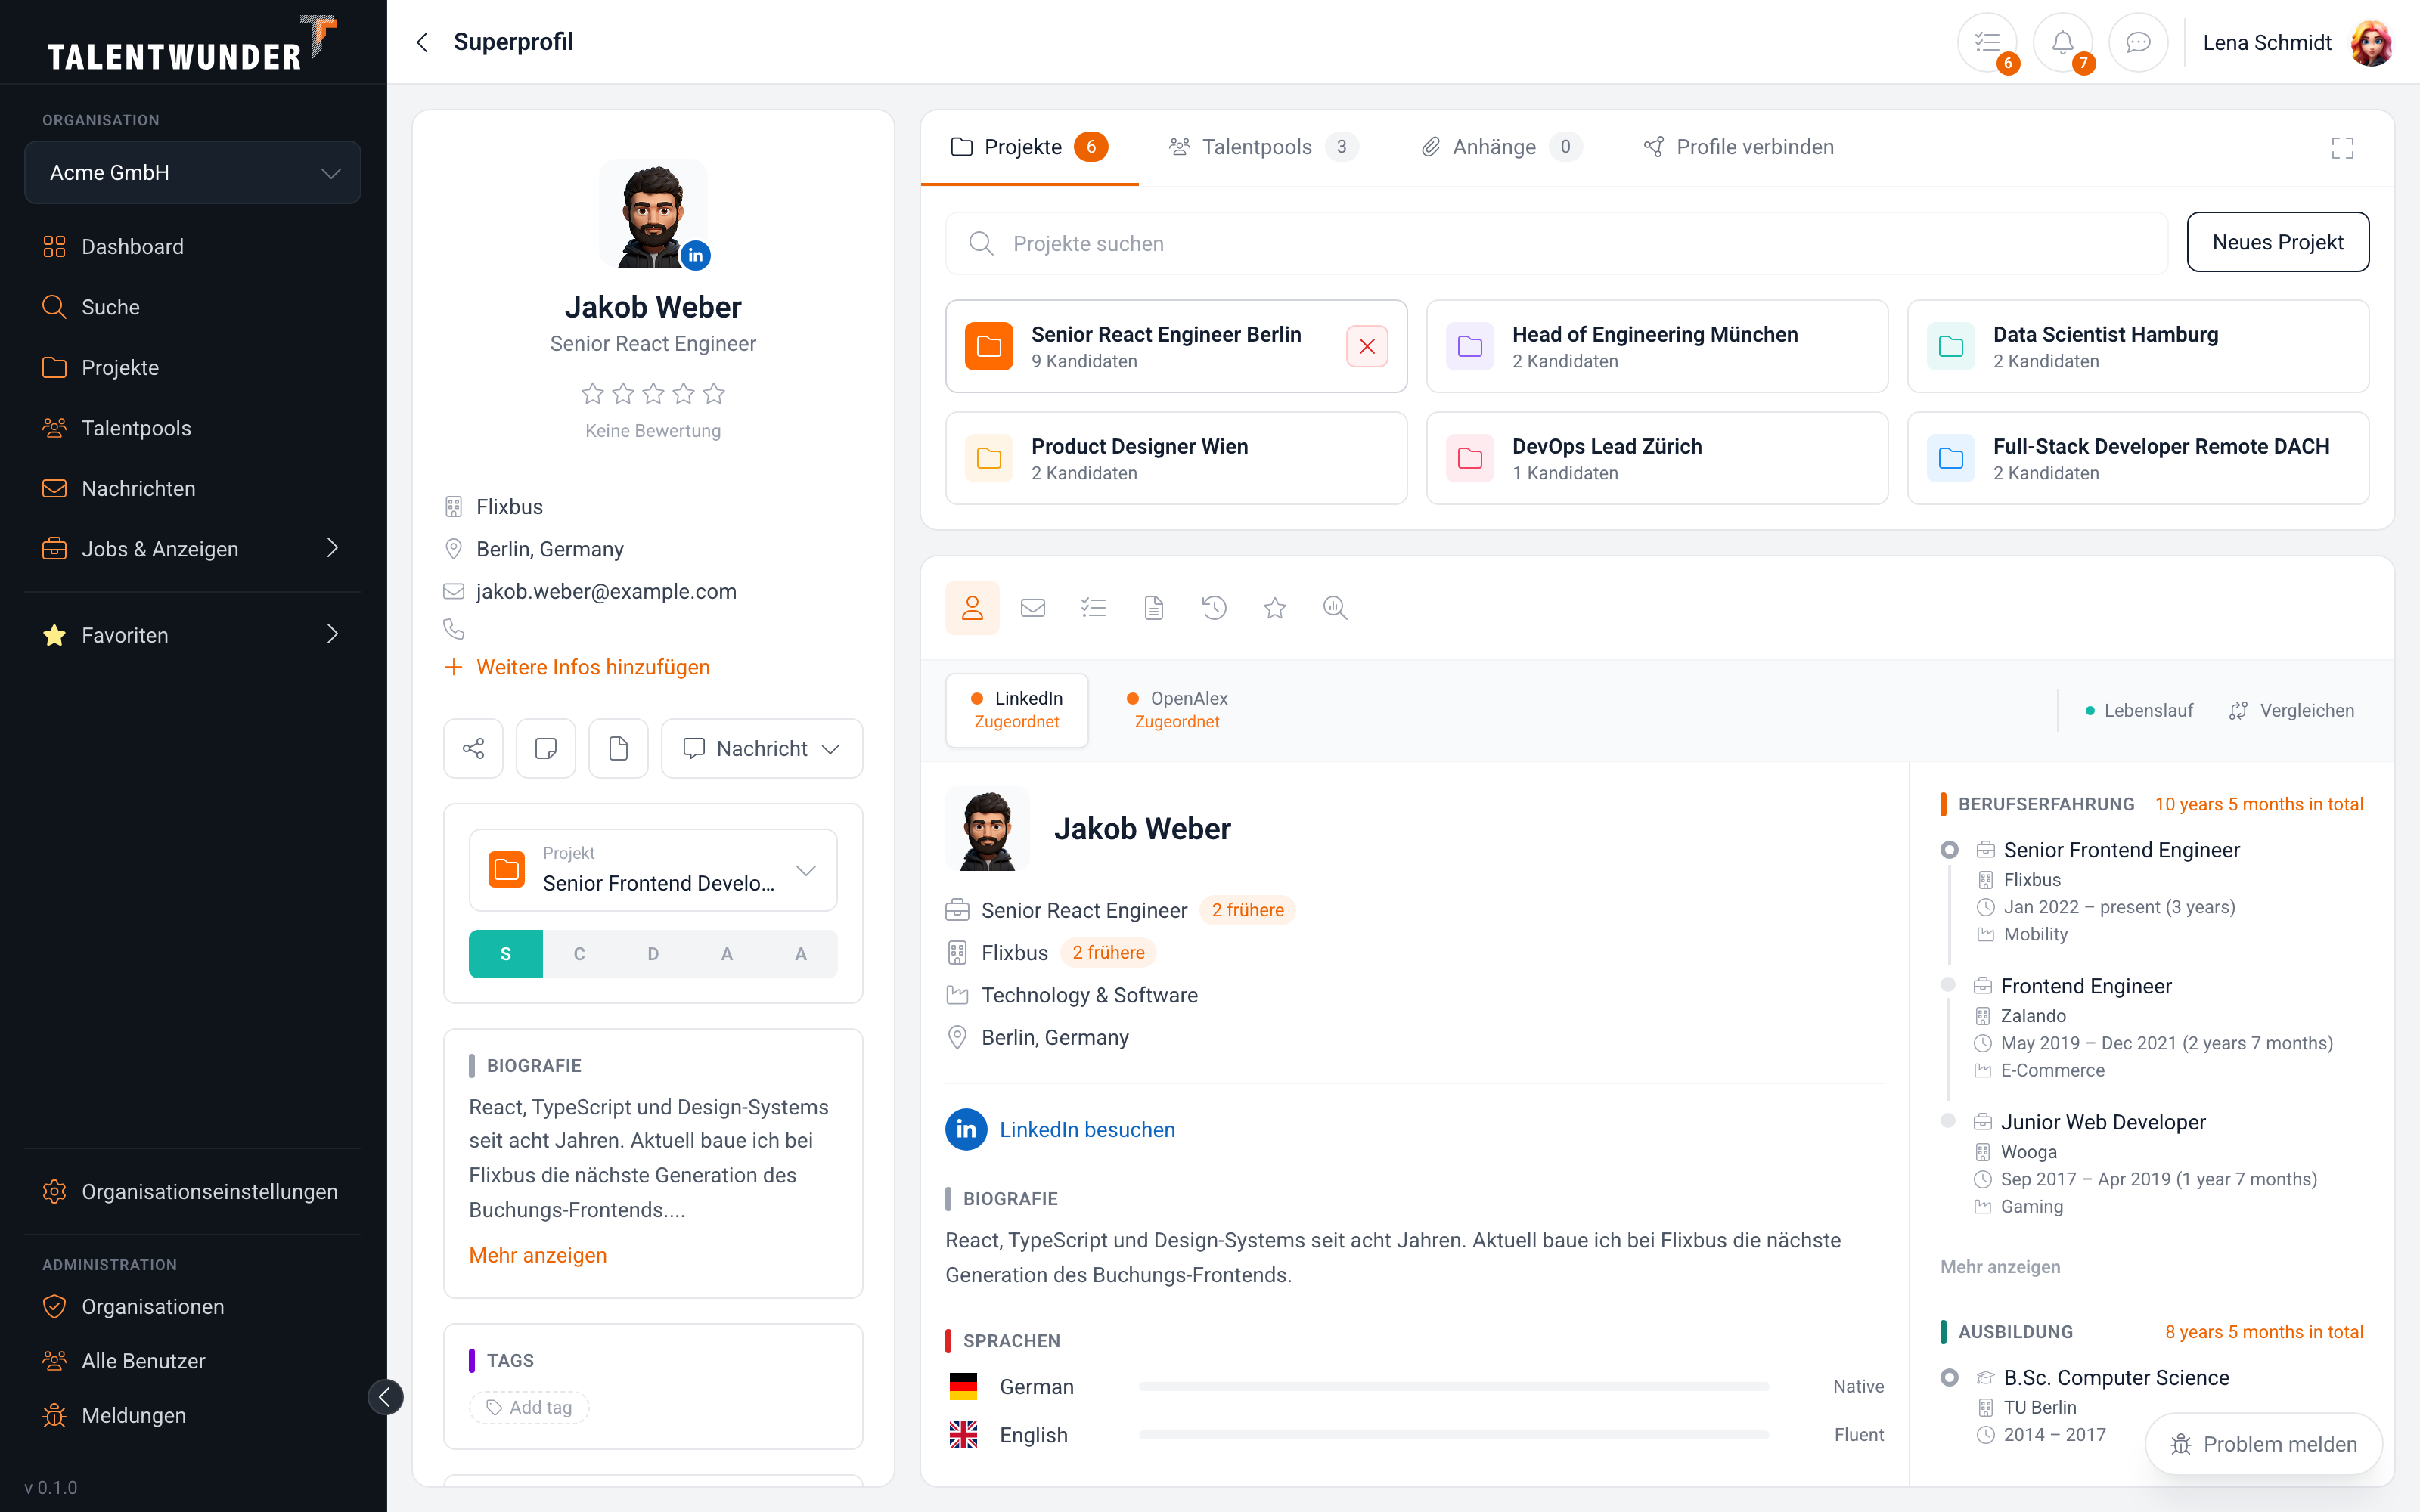Rate candidate with the first star
Screen dimensions: 2420x1512
593,393
